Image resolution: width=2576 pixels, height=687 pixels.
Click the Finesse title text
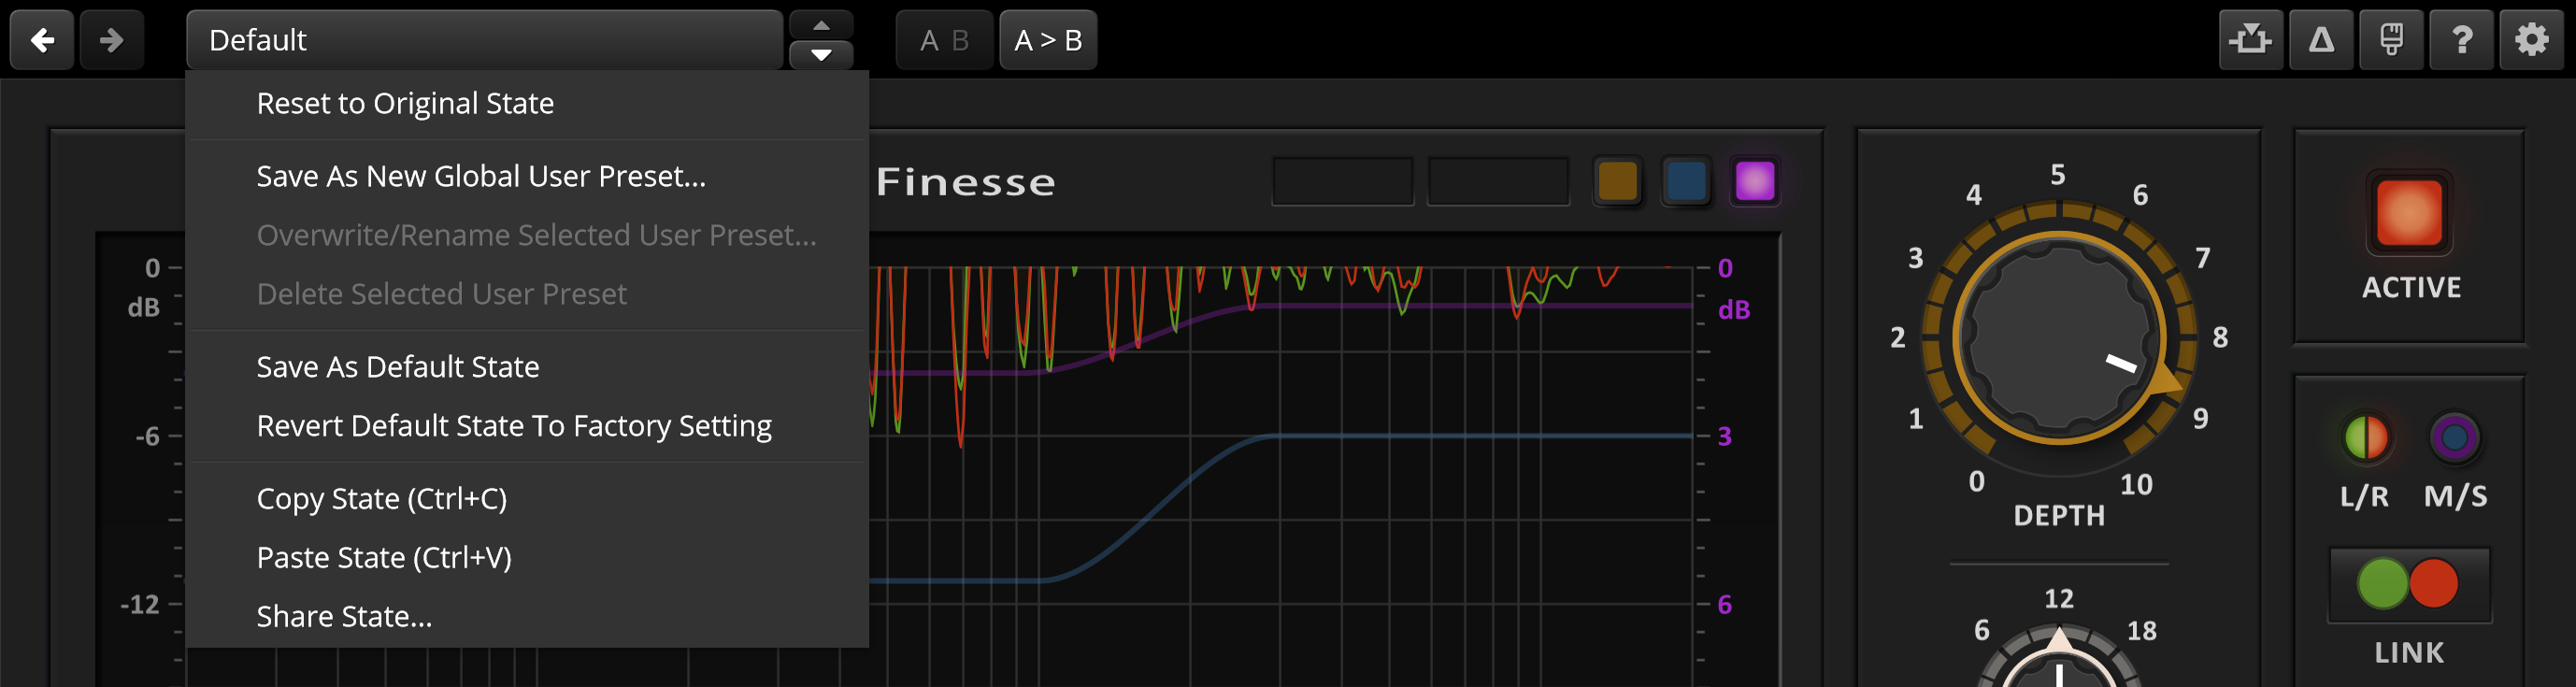(x=966, y=182)
